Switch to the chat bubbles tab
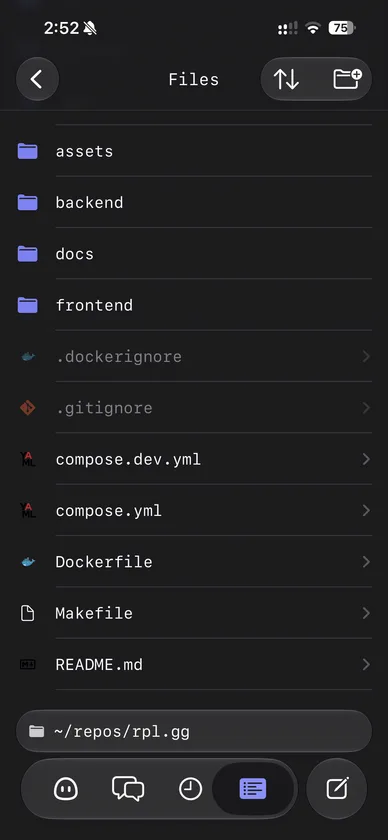The height and width of the screenshot is (840, 388). [128, 789]
